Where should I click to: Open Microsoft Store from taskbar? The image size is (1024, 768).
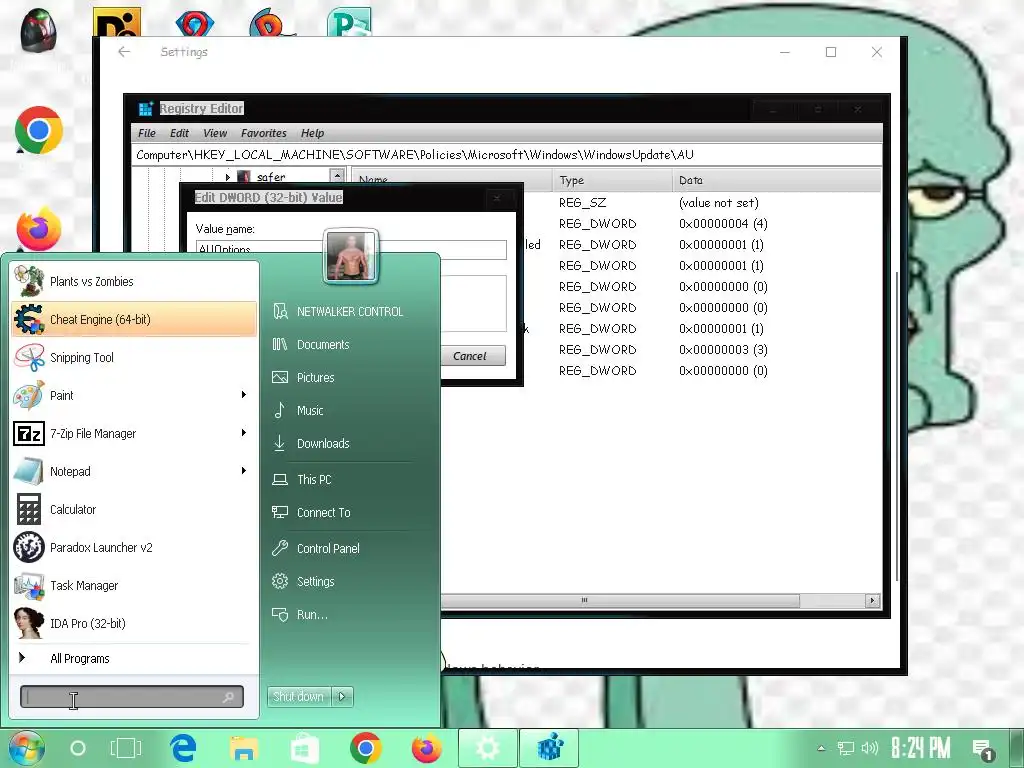click(304, 748)
